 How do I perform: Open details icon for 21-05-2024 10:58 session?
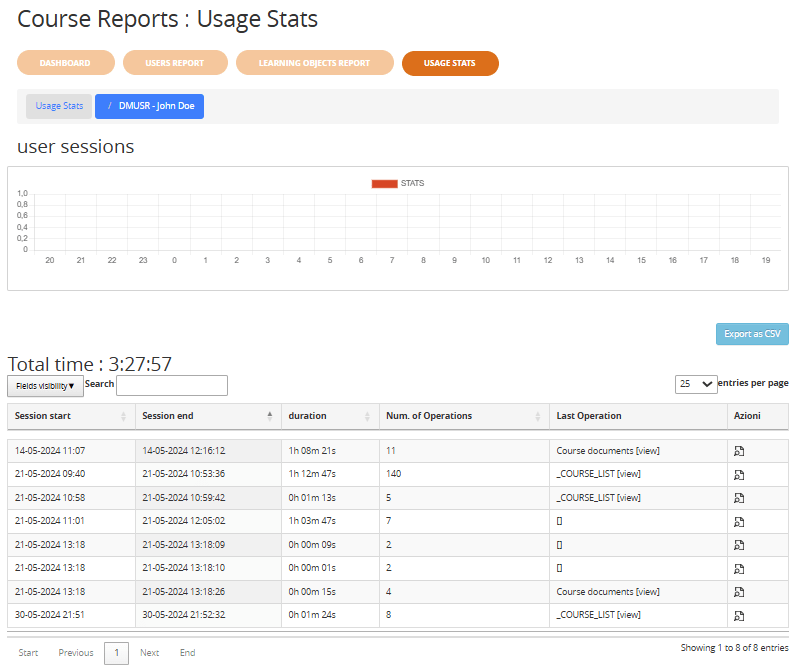739,498
